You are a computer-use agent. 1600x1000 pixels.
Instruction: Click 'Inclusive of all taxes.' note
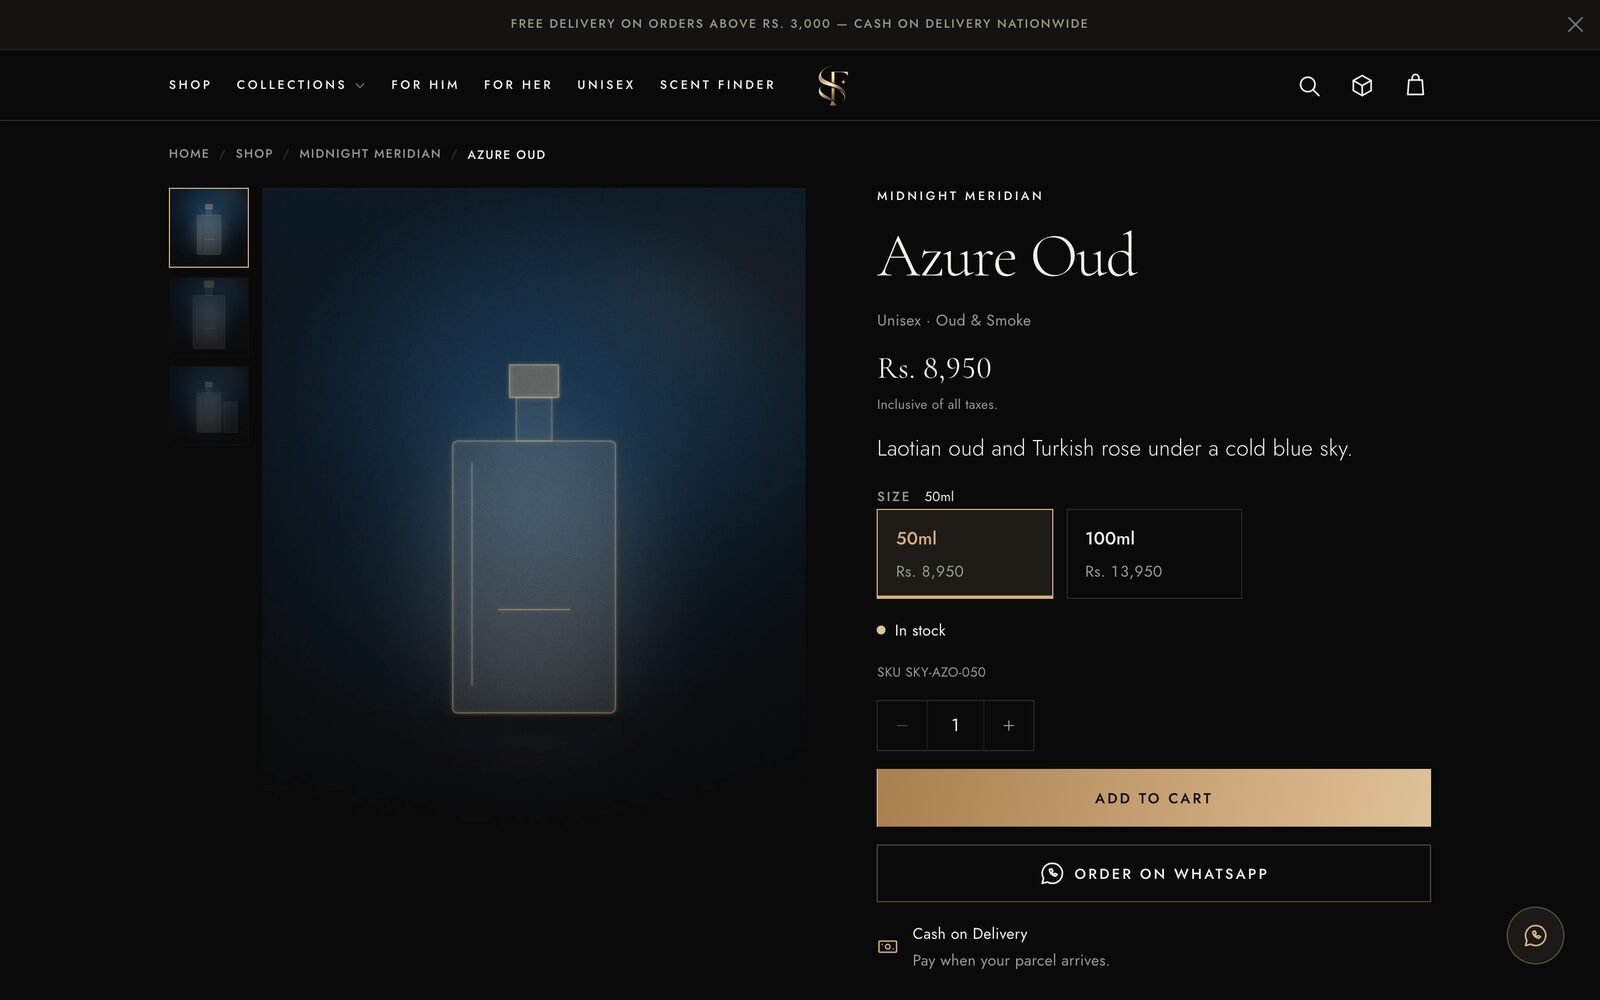(x=937, y=405)
